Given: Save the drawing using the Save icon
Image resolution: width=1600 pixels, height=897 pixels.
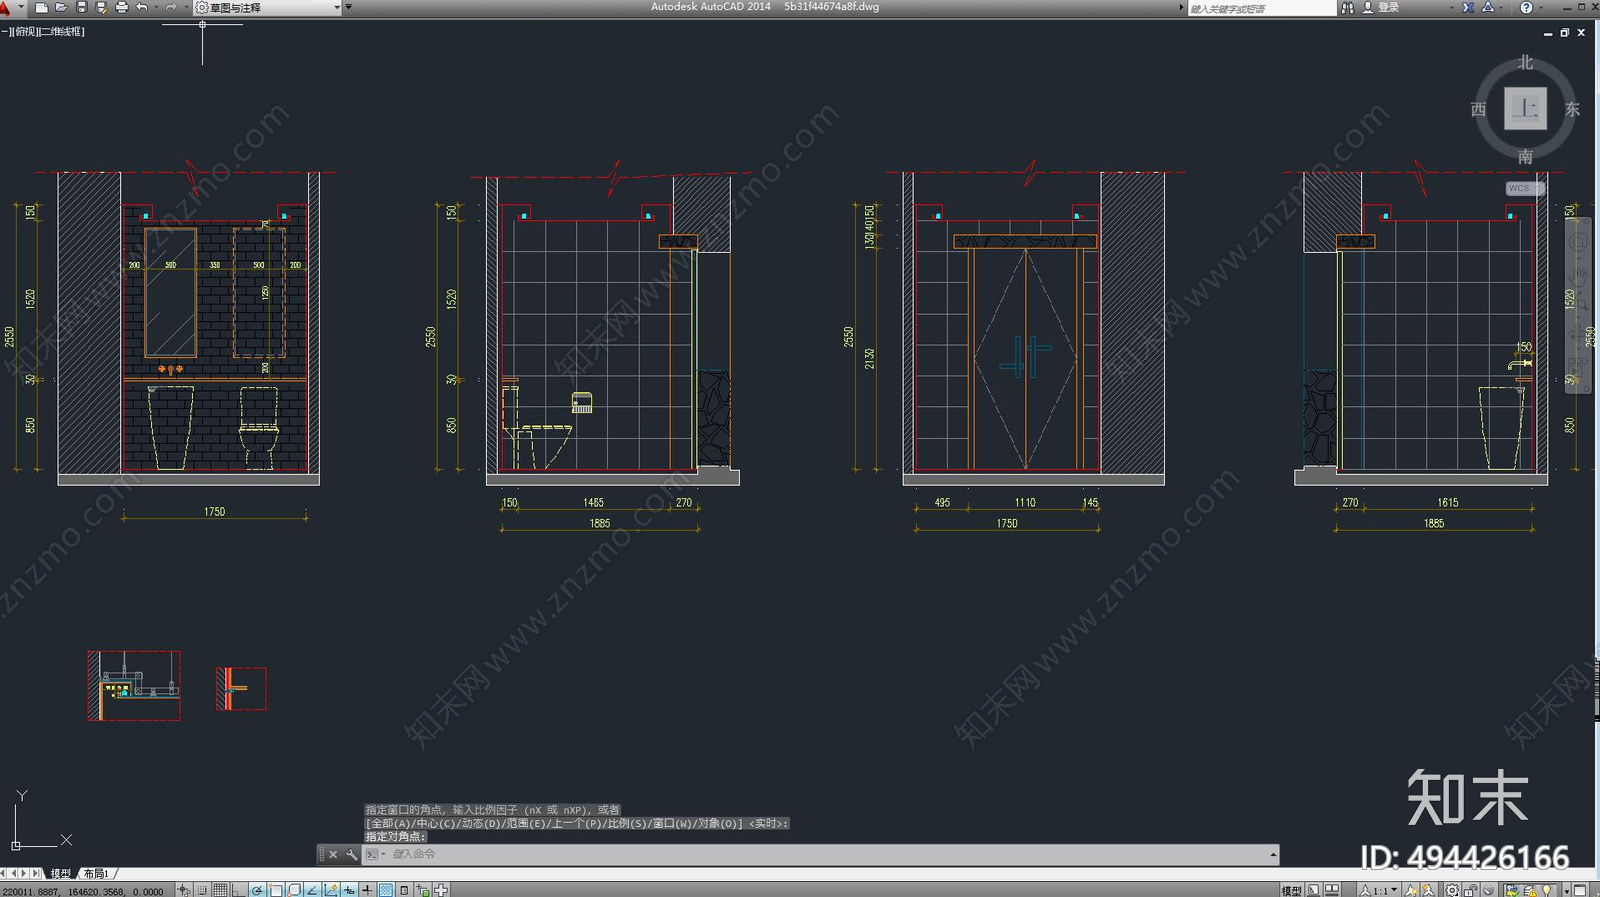Looking at the screenshot, I should tap(81, 7).
